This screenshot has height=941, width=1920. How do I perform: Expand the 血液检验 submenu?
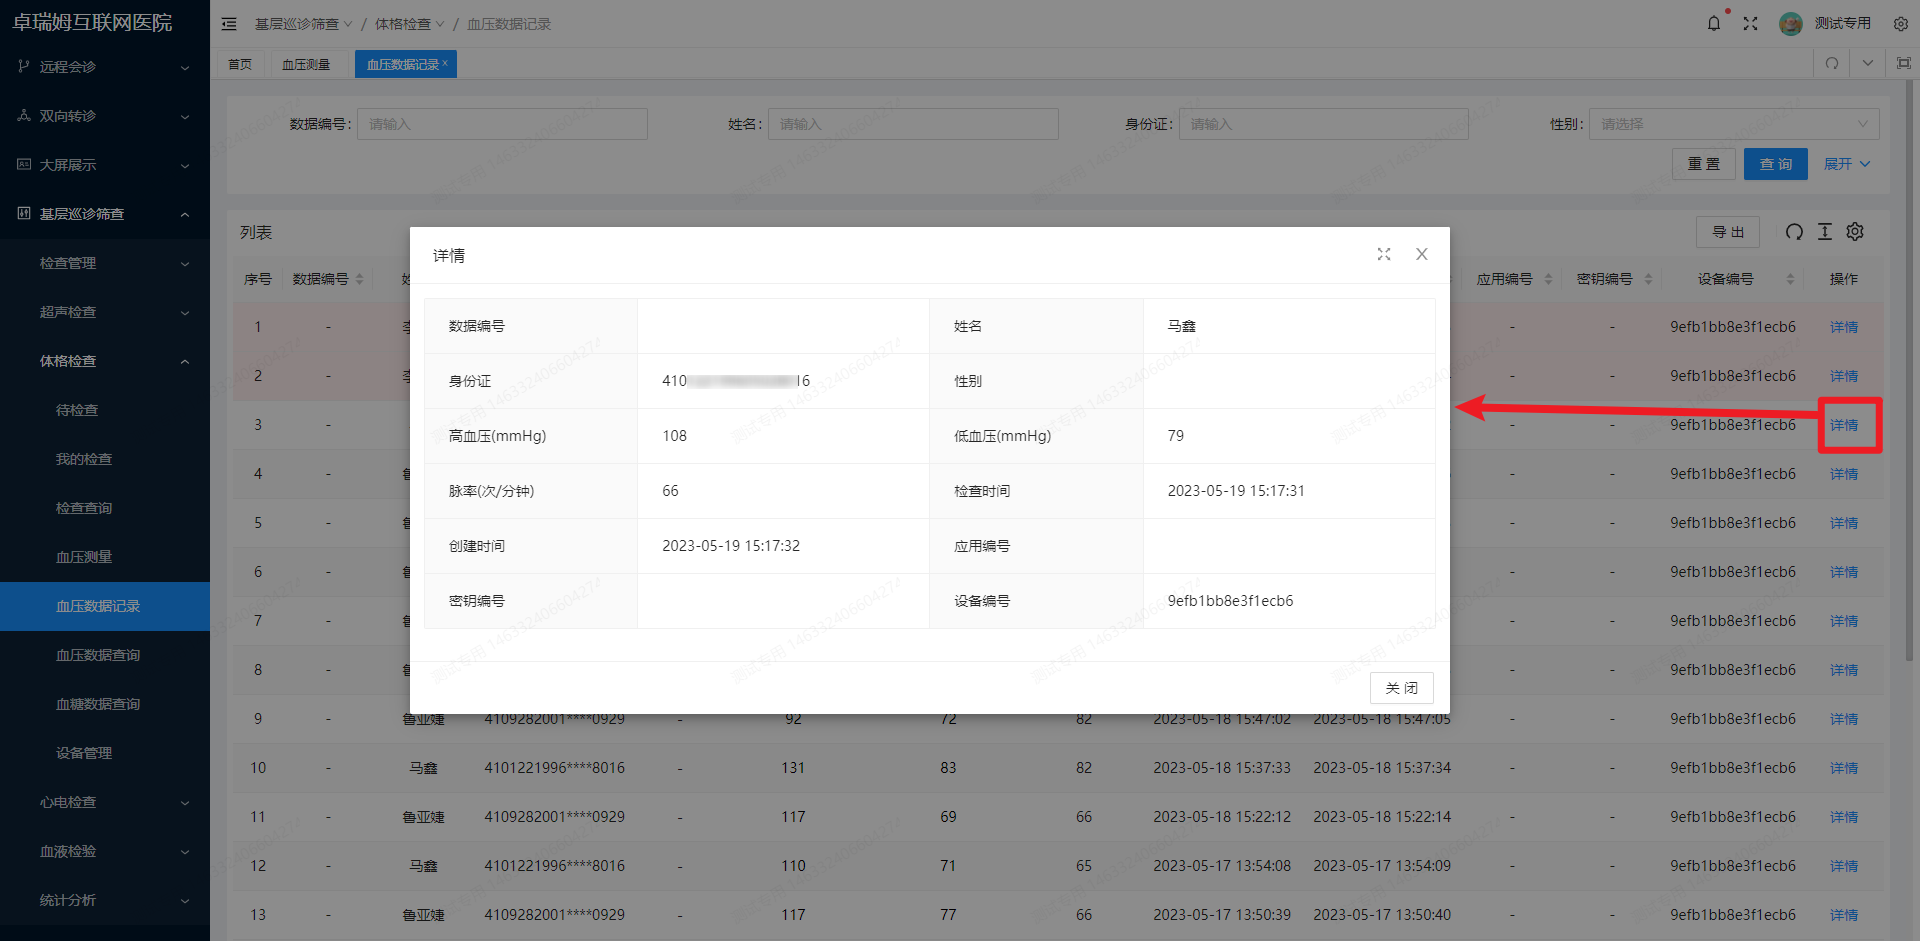click(105, 851)
